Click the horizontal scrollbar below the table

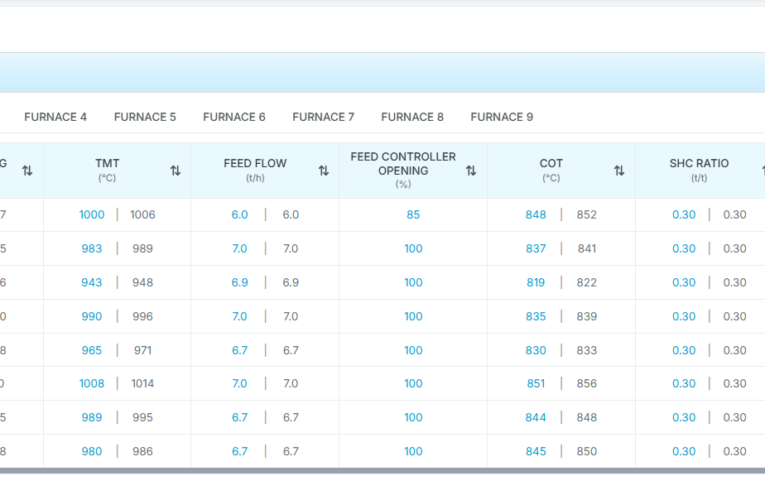(382, 471)
